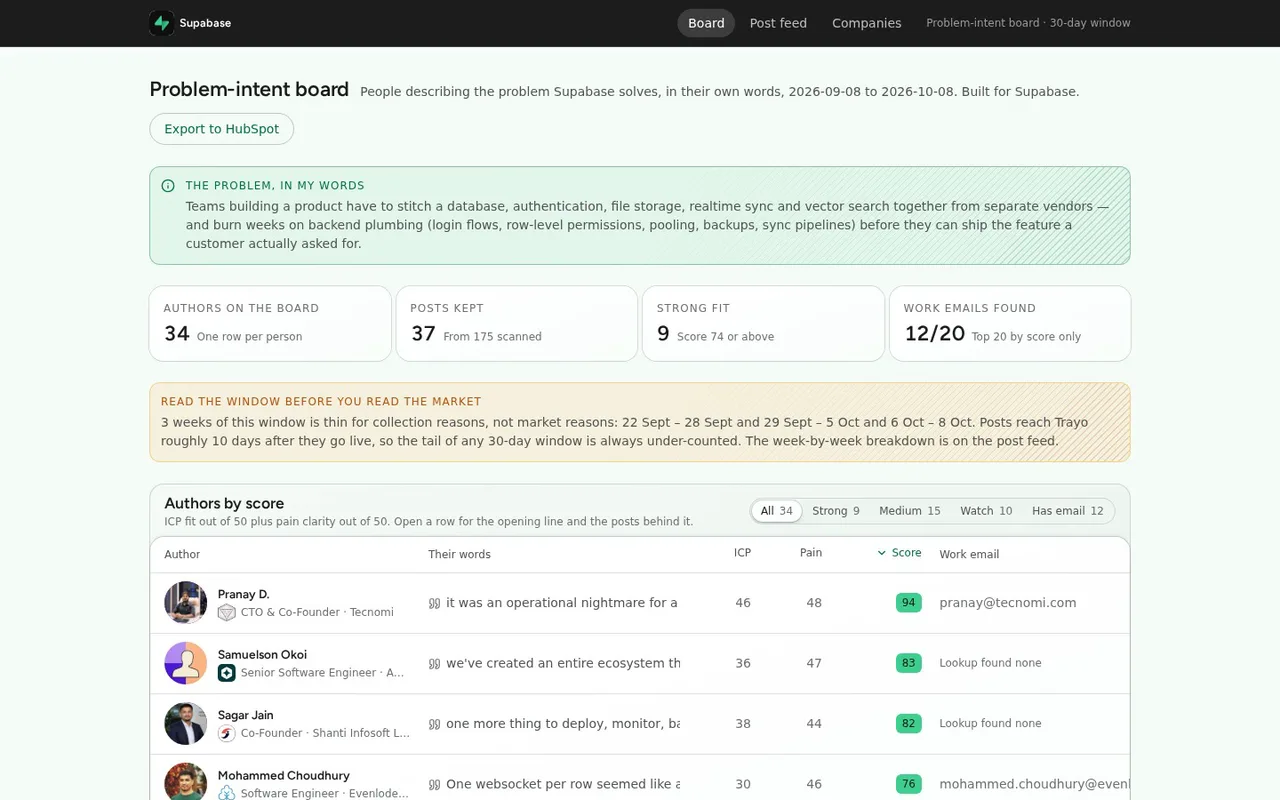Show only authors with Has email 12
This screenshot has height=800, width=1280.
coord(1068,511)
